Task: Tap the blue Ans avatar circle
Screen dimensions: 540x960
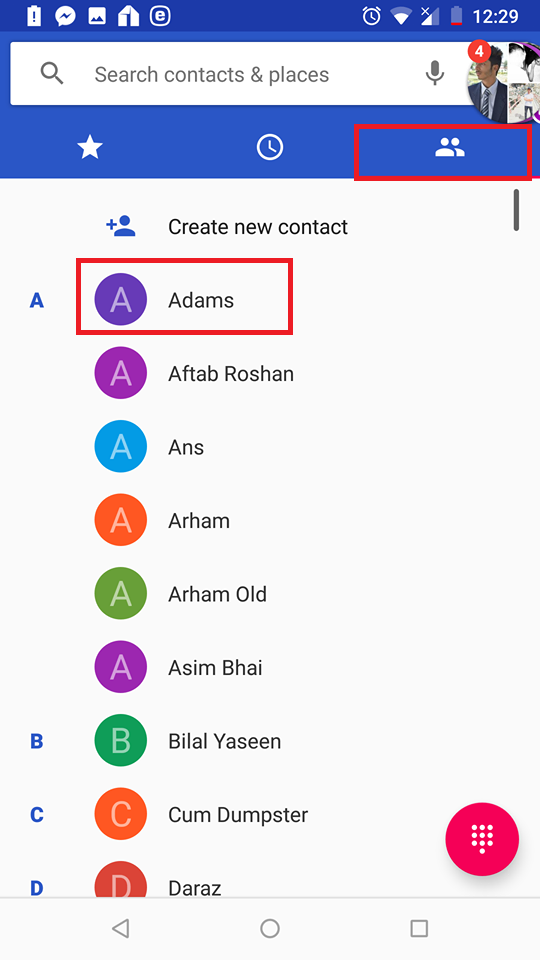Action: click(121, 447)
